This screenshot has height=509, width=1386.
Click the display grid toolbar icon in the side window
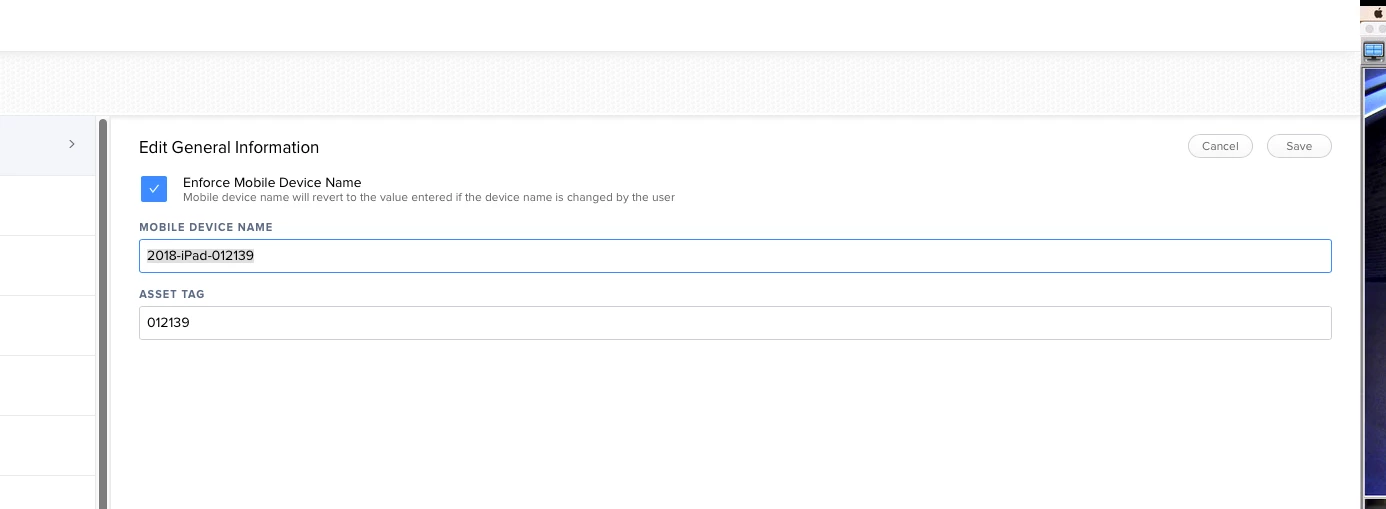[1374, 52]
